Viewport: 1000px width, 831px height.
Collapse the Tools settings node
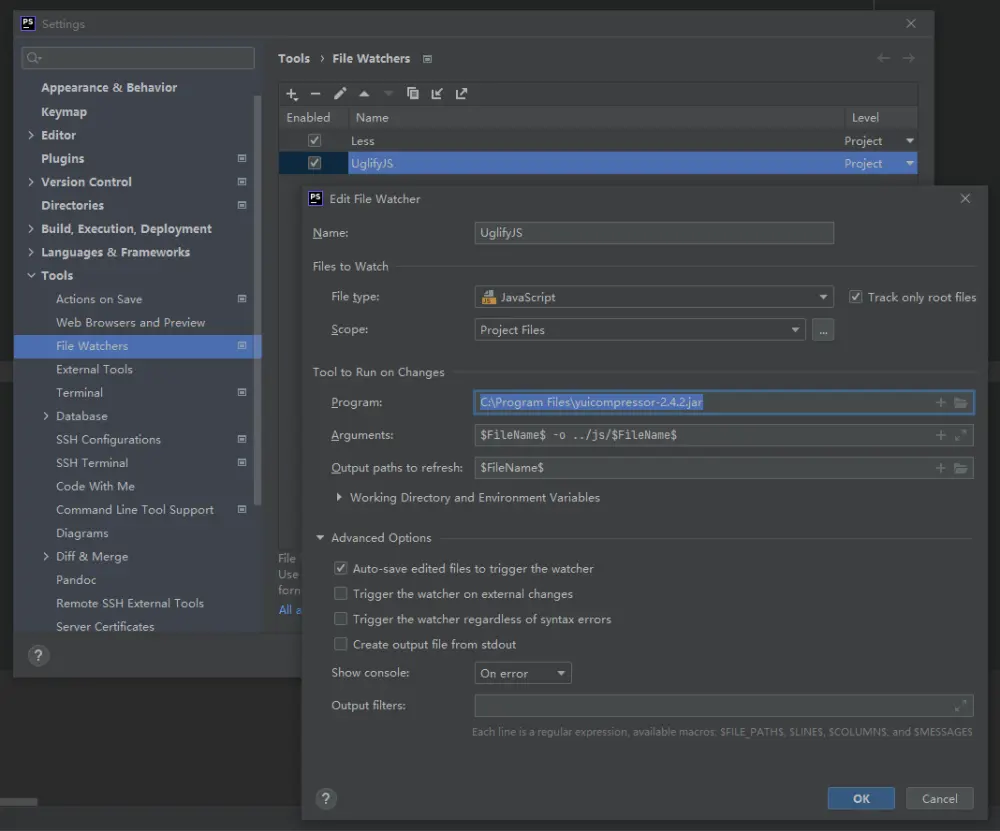31,276
